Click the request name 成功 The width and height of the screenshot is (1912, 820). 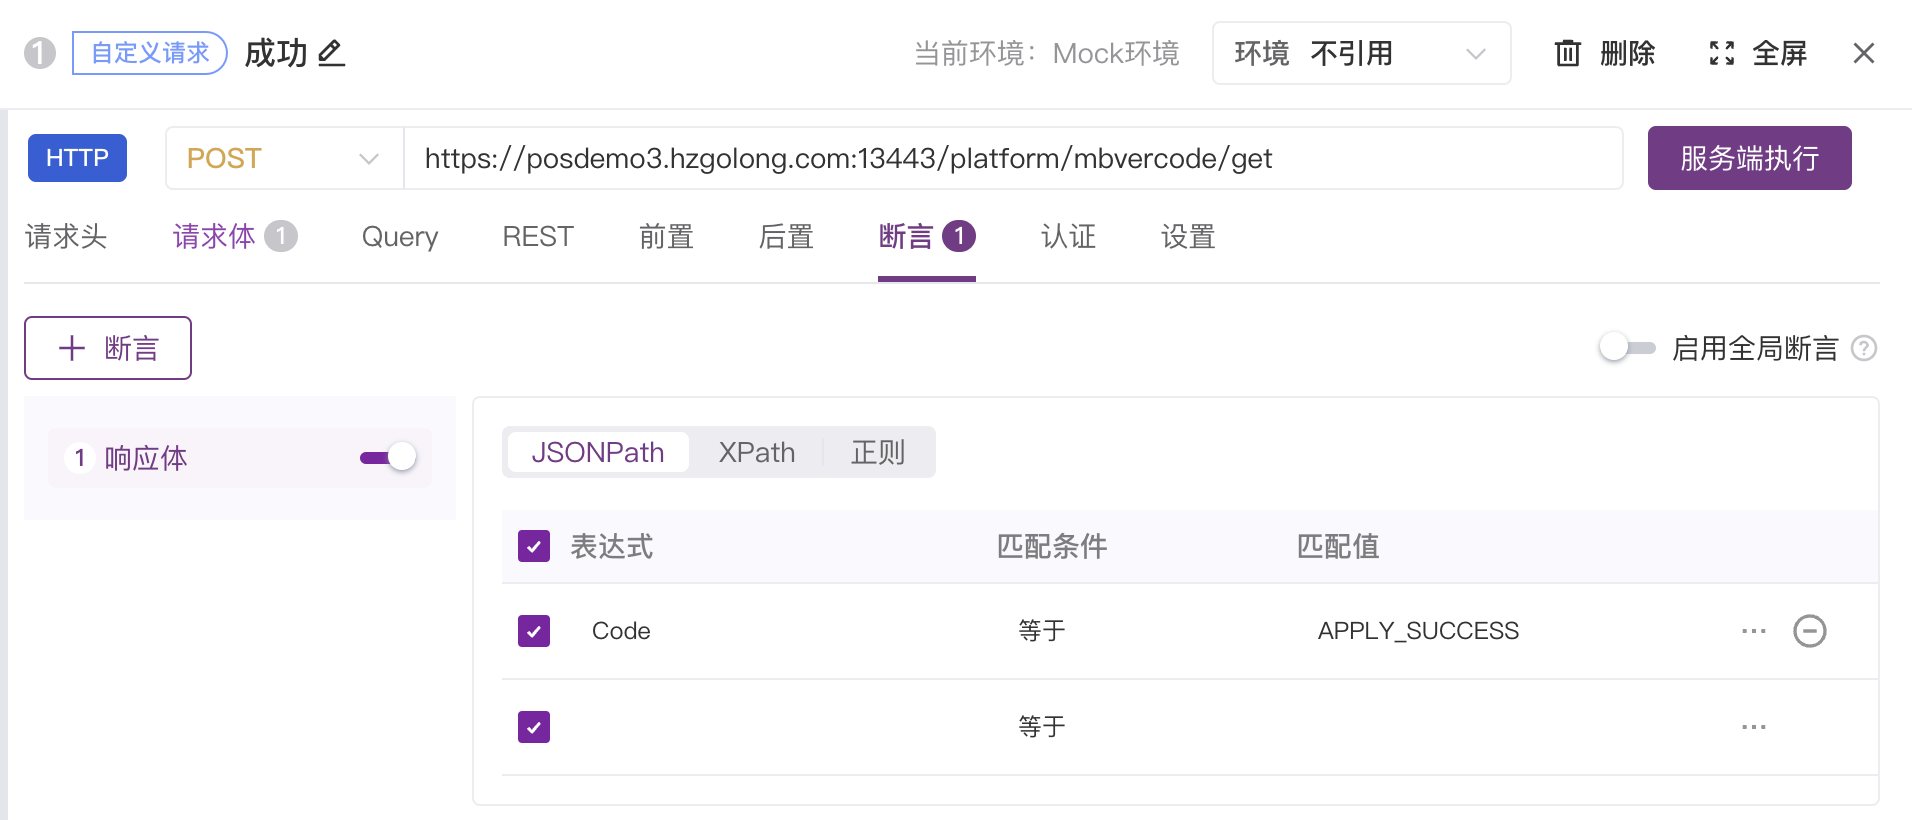(x=276, y=53)
